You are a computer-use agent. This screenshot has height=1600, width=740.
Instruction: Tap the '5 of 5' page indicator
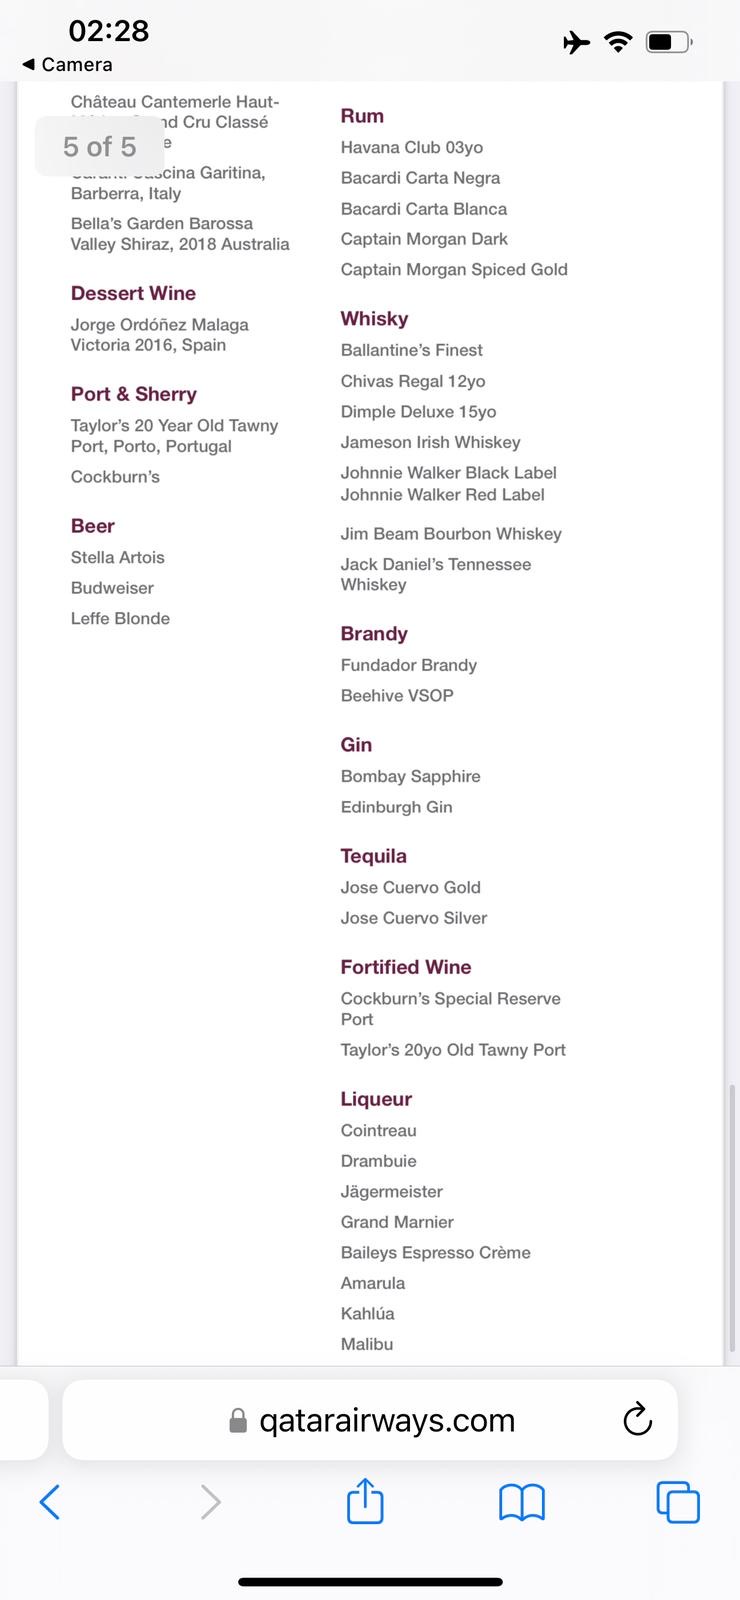coord(99,147)
